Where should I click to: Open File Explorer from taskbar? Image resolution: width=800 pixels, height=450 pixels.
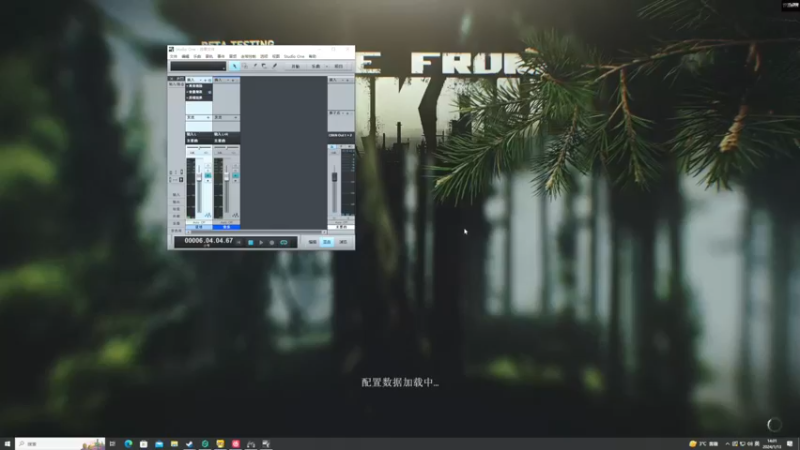(x=174, y=444)
